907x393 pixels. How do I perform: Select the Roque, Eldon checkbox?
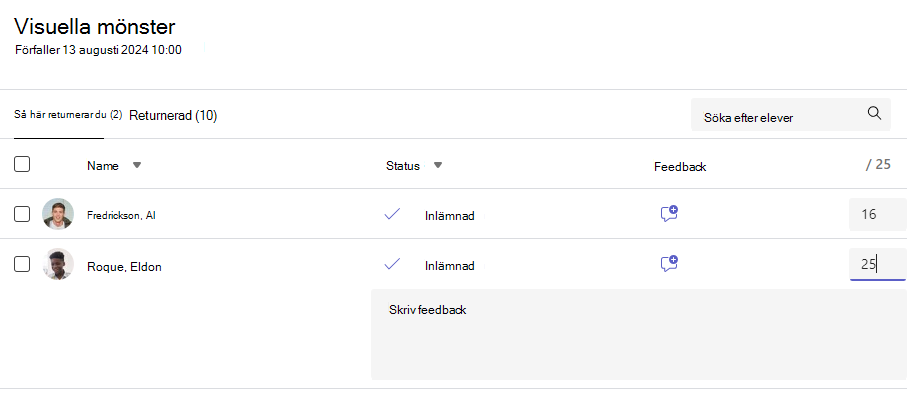tap(22, 265)
